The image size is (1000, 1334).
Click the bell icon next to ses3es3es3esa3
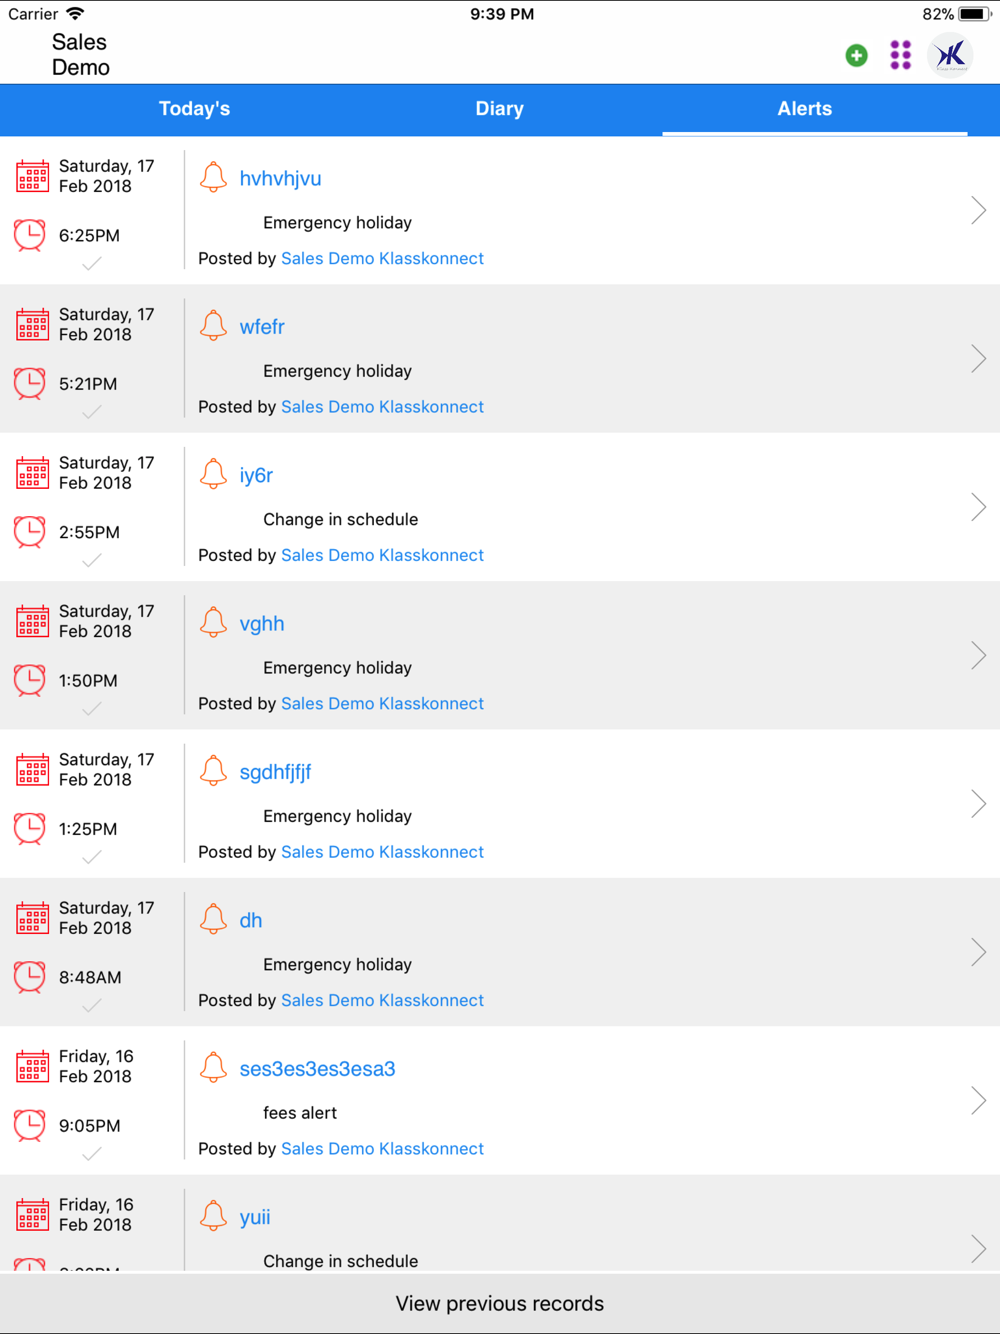(x=213, y=1067)
